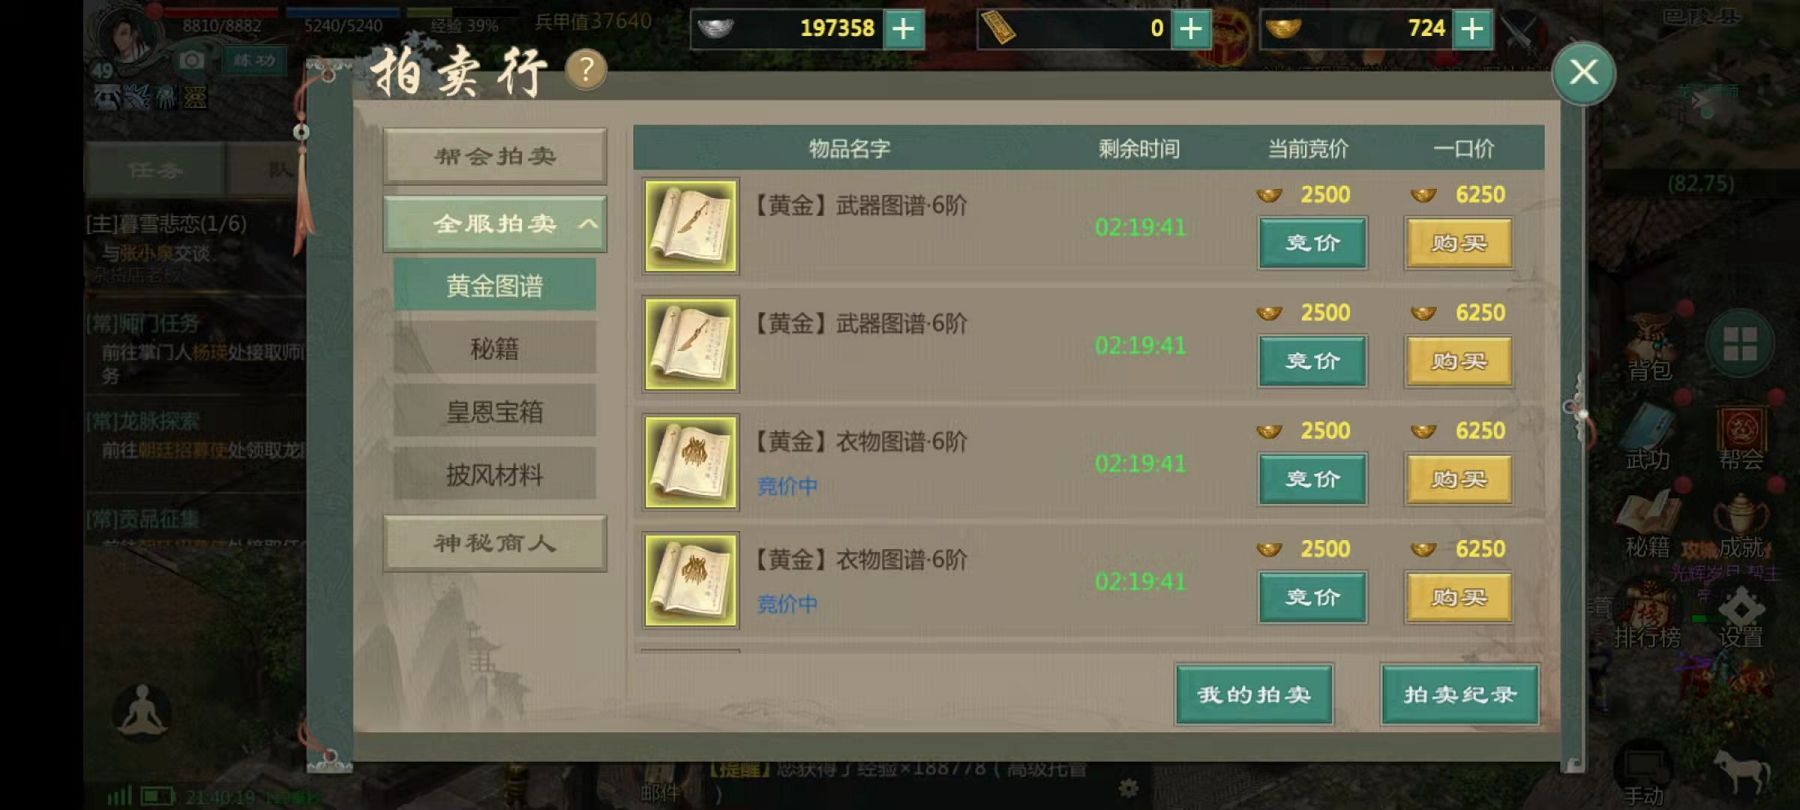Screen dimensions: 1800x810
Task: Open the 设置 settings gear icon
Action: pyautogui.click(x=1741, y=616)
